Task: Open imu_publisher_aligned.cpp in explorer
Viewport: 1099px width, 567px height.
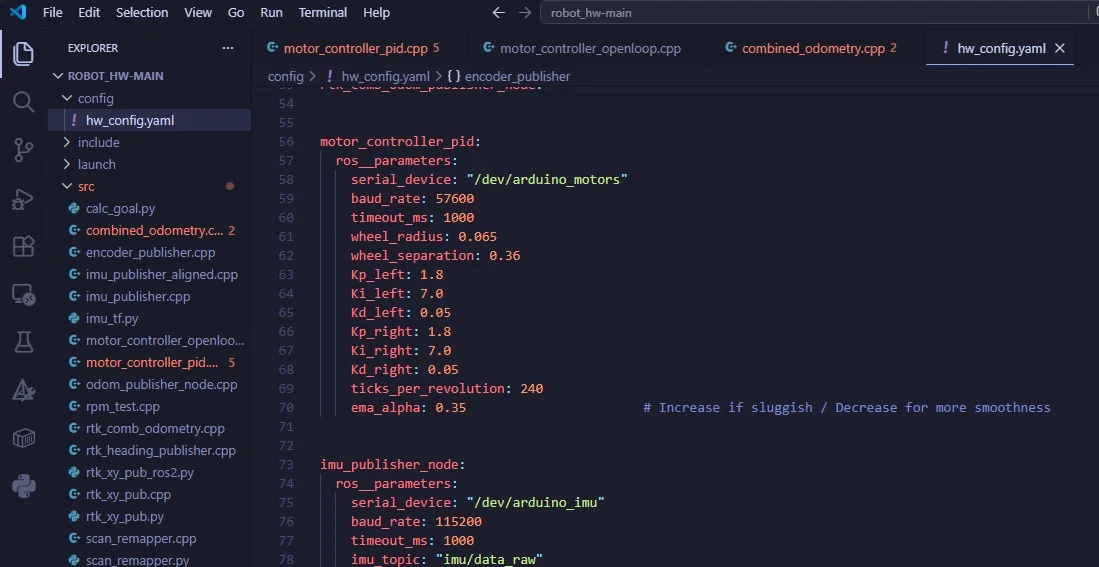Action: click(x=149, y=275)
